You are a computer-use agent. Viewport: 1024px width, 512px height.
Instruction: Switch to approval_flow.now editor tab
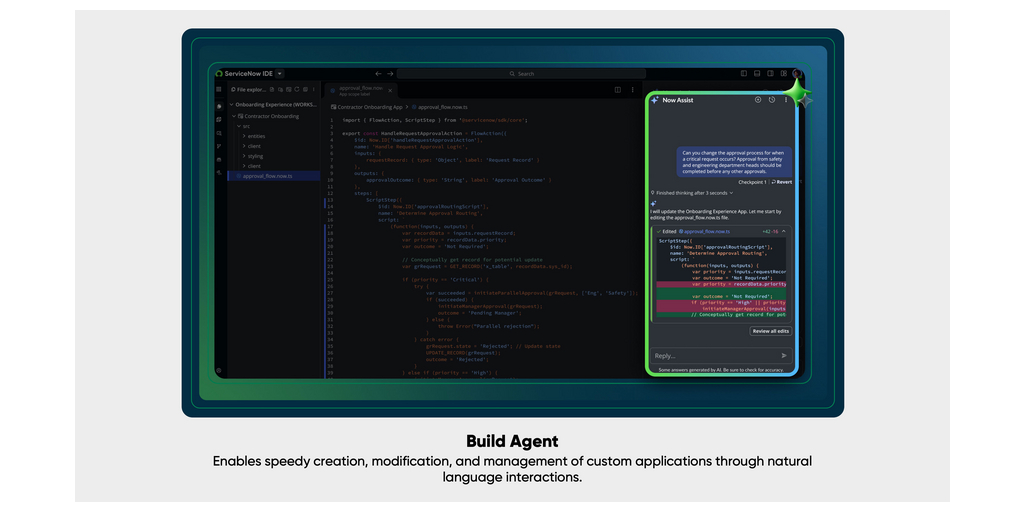[x=360, y=90]
